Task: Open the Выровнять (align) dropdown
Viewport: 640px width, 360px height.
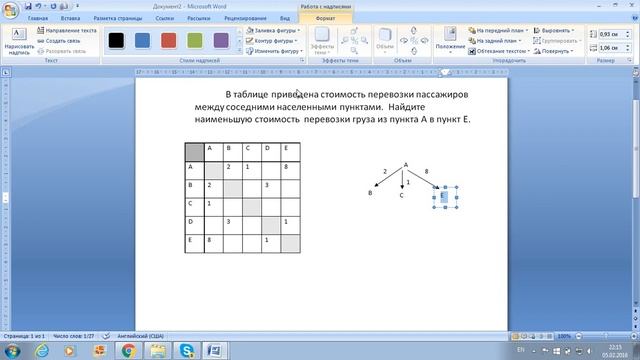Action: 554,31
